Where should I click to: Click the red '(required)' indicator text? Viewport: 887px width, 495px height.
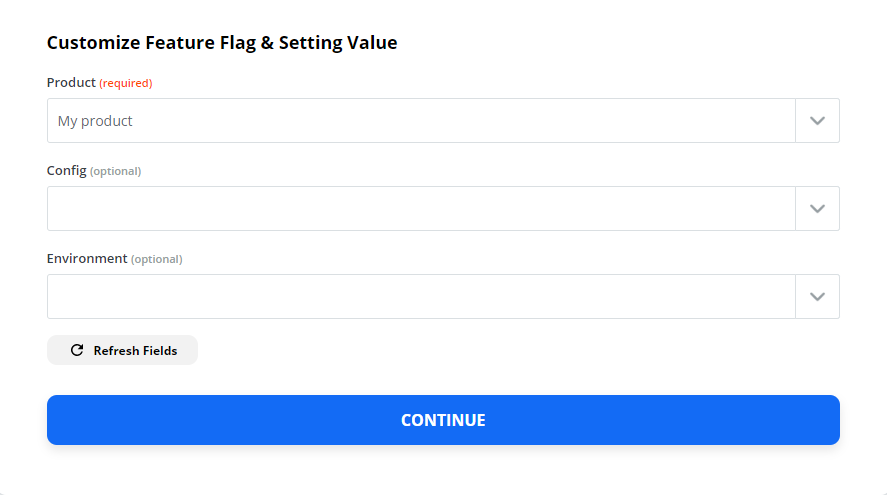click(x=126, y=83)
